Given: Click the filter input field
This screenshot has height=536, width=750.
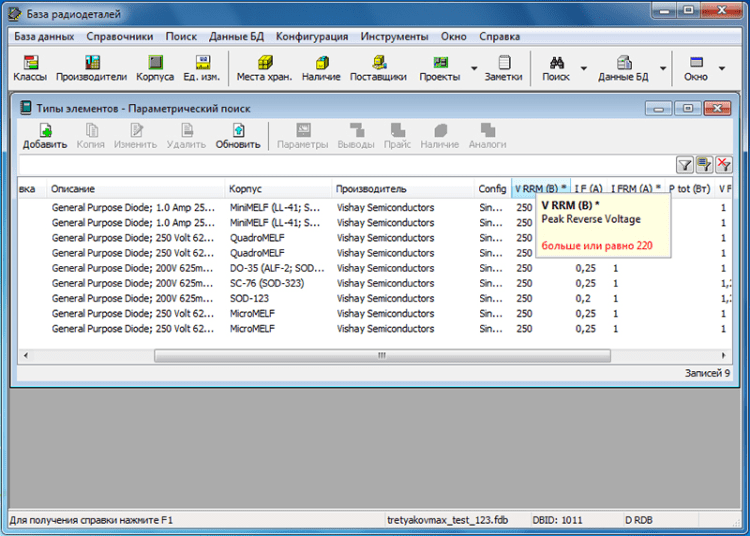Looking at the screenshot, I should 346,165.
